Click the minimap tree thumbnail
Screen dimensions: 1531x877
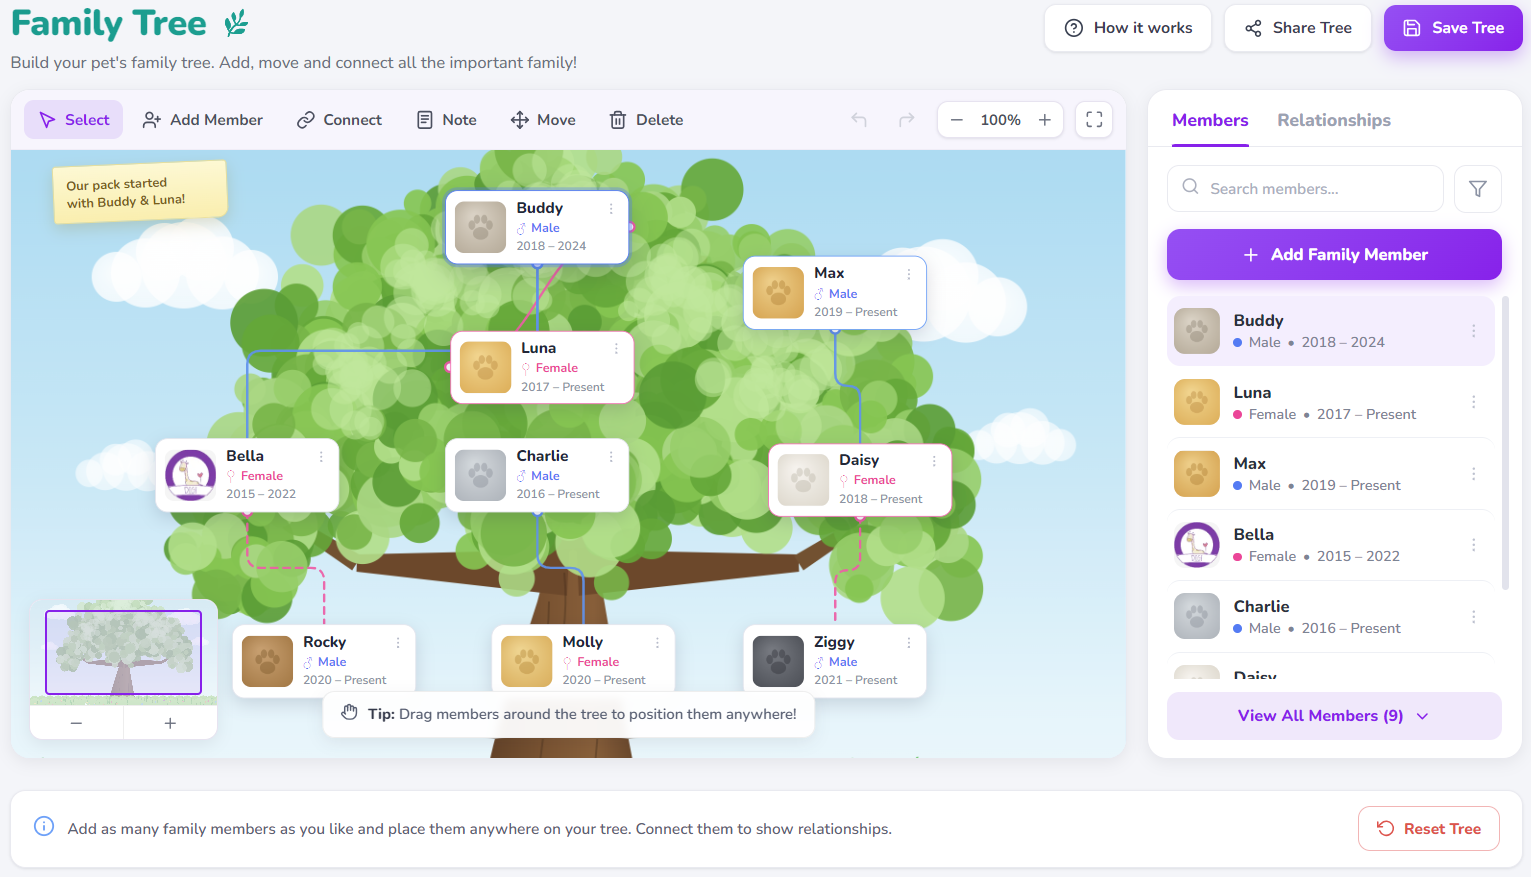(x=123, y=653)
